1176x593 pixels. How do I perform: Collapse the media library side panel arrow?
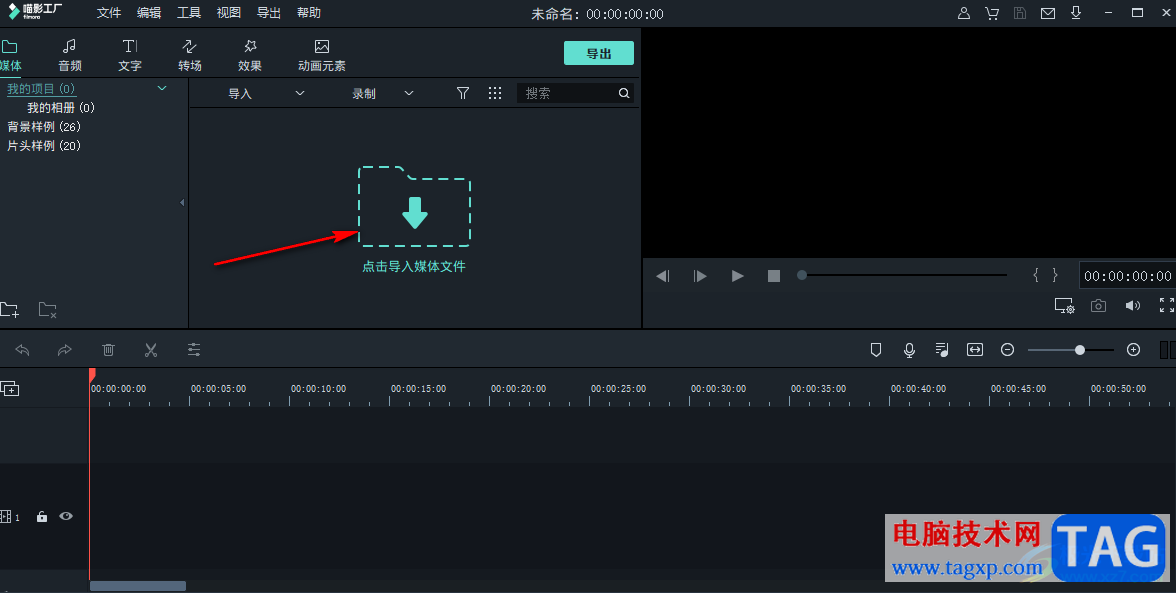[x=182, y=202]
